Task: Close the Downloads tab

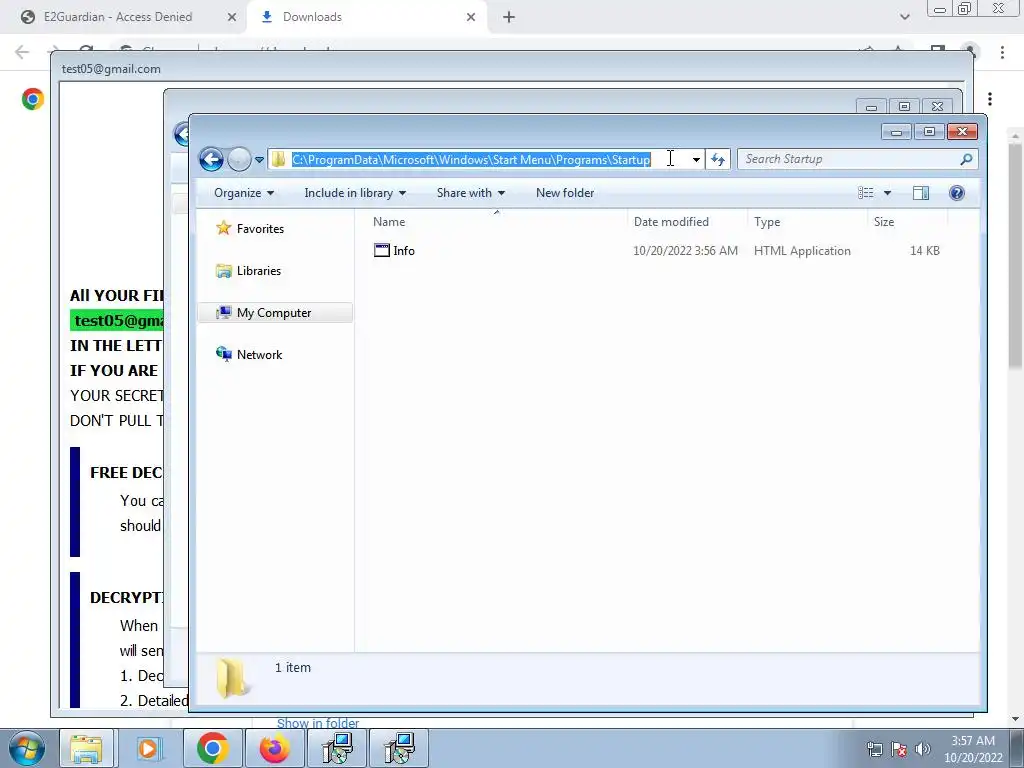Action: point(471,18)
